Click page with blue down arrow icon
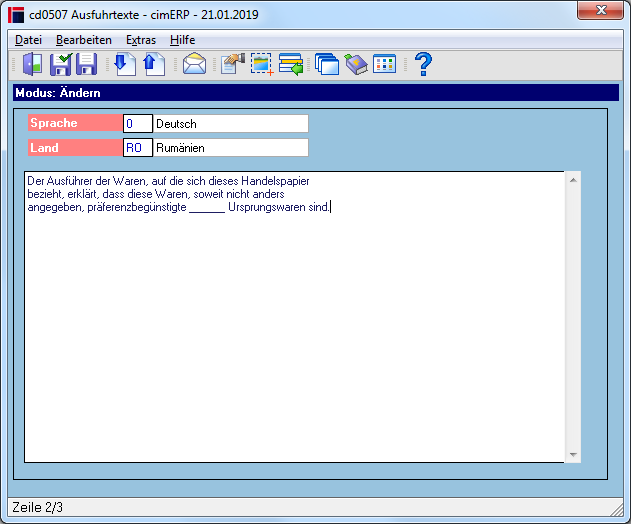Image resolution: width=631 pixels, height=524 pixels. 125,64
